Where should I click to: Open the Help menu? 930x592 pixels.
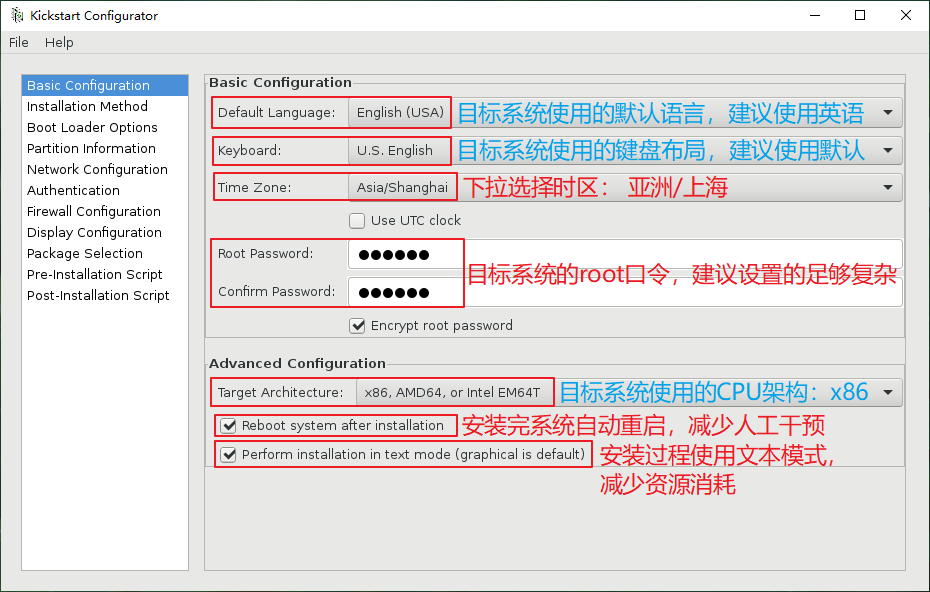(59, 43)
